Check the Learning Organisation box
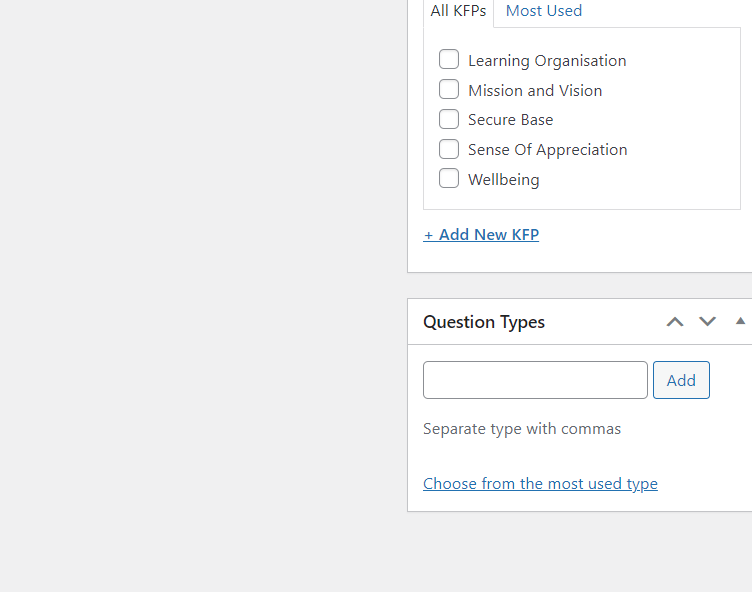The image size is (752, 592). tap(449, 59)
